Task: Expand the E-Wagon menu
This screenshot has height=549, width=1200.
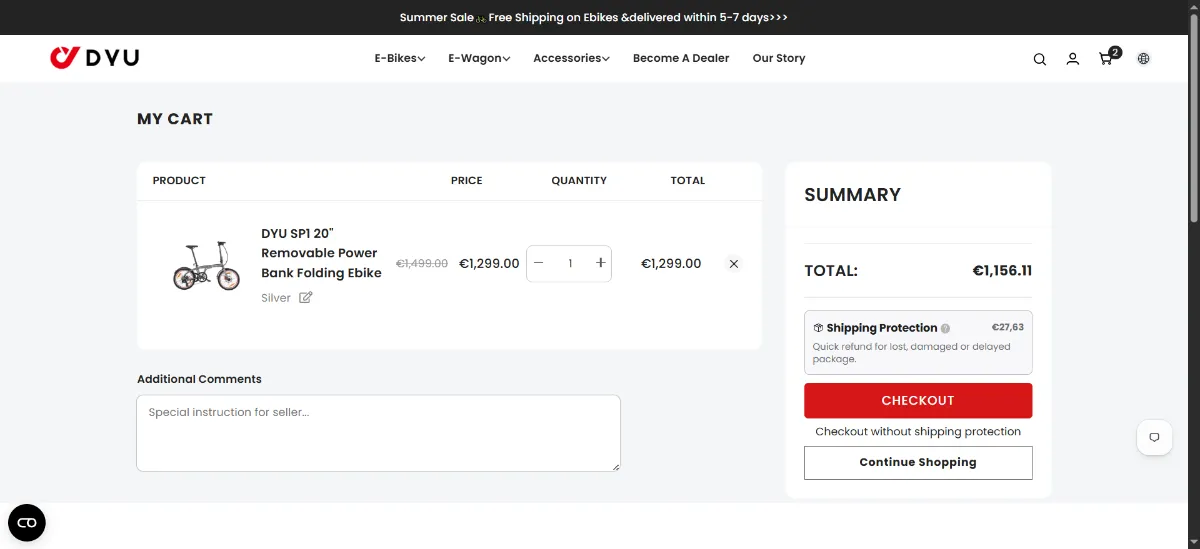Action: coord(479,58)
